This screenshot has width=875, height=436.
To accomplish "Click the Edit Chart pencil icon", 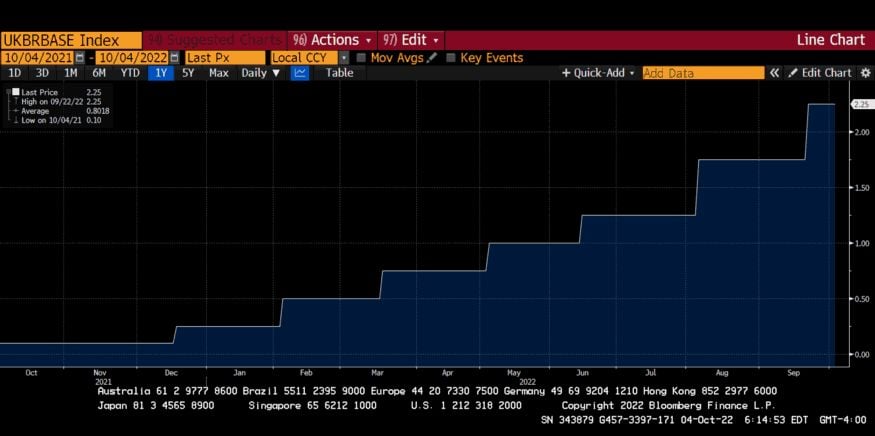I will [793, 73].
